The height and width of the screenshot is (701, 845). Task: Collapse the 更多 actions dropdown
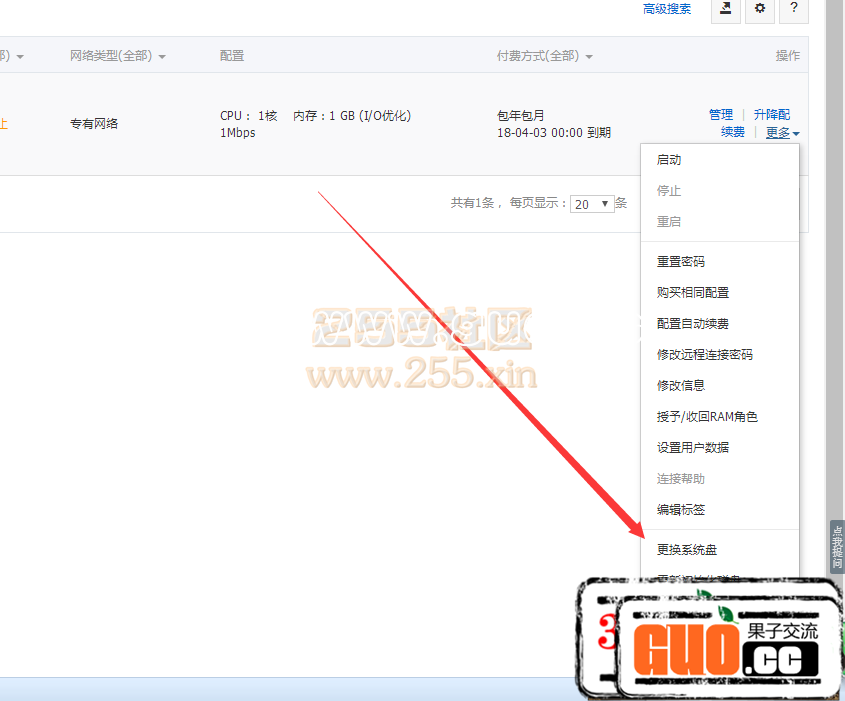coord(782,133)
